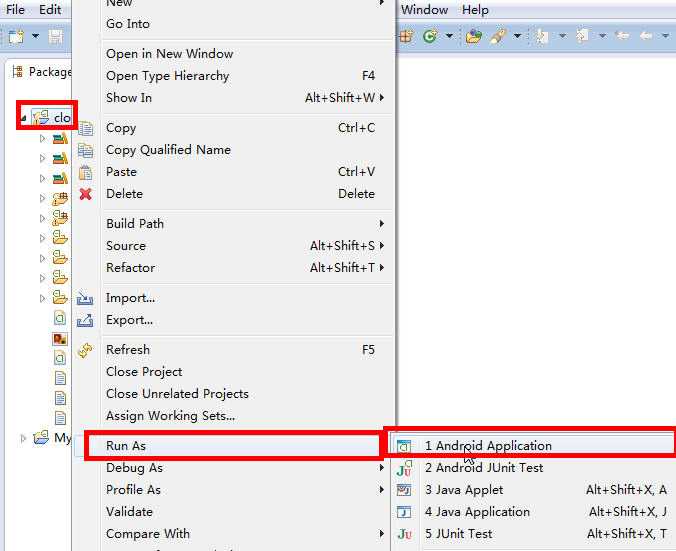Expand the My project tree node

(23, 438)
